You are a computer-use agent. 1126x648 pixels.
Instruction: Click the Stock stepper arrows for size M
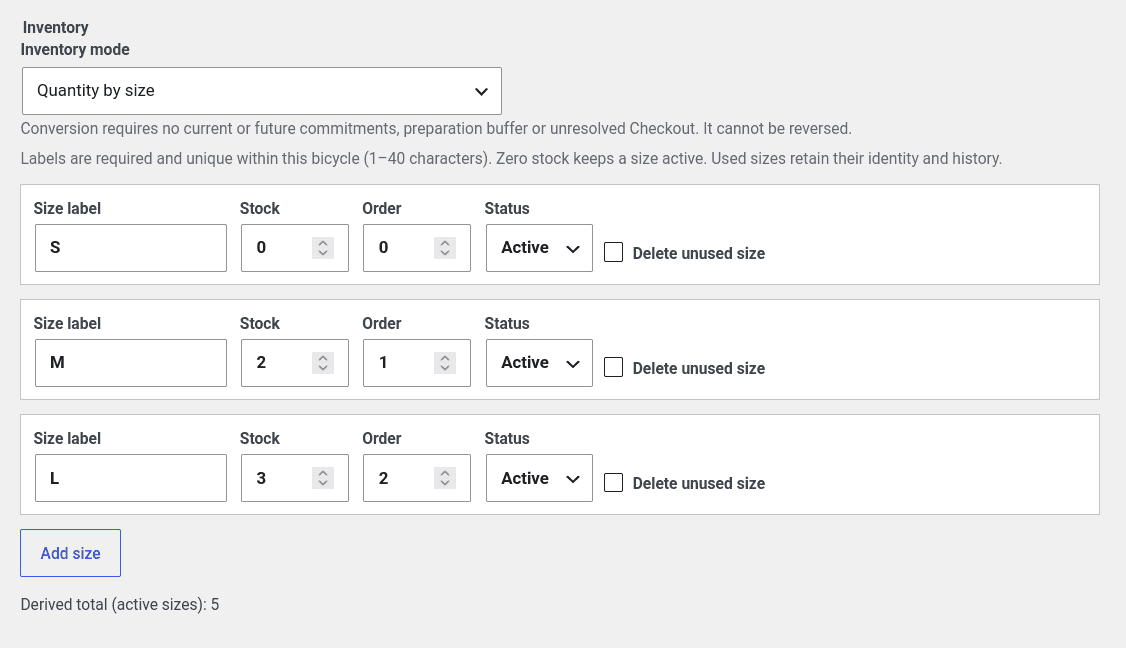(323, 363)
